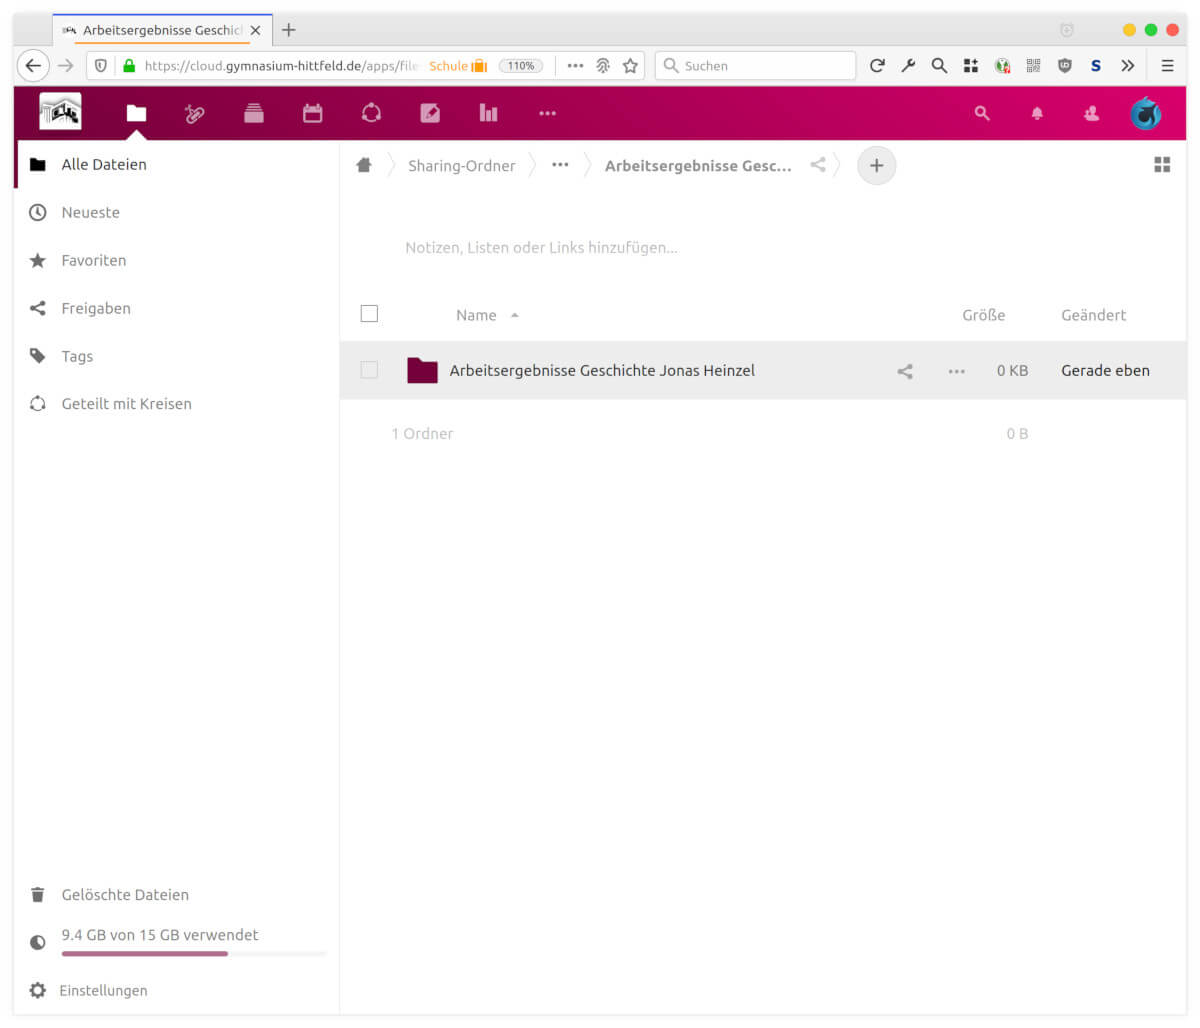Screen dimensions: 1200x1028
Task: Open the folder row actions menu
Action: click(x=957, y=371)
